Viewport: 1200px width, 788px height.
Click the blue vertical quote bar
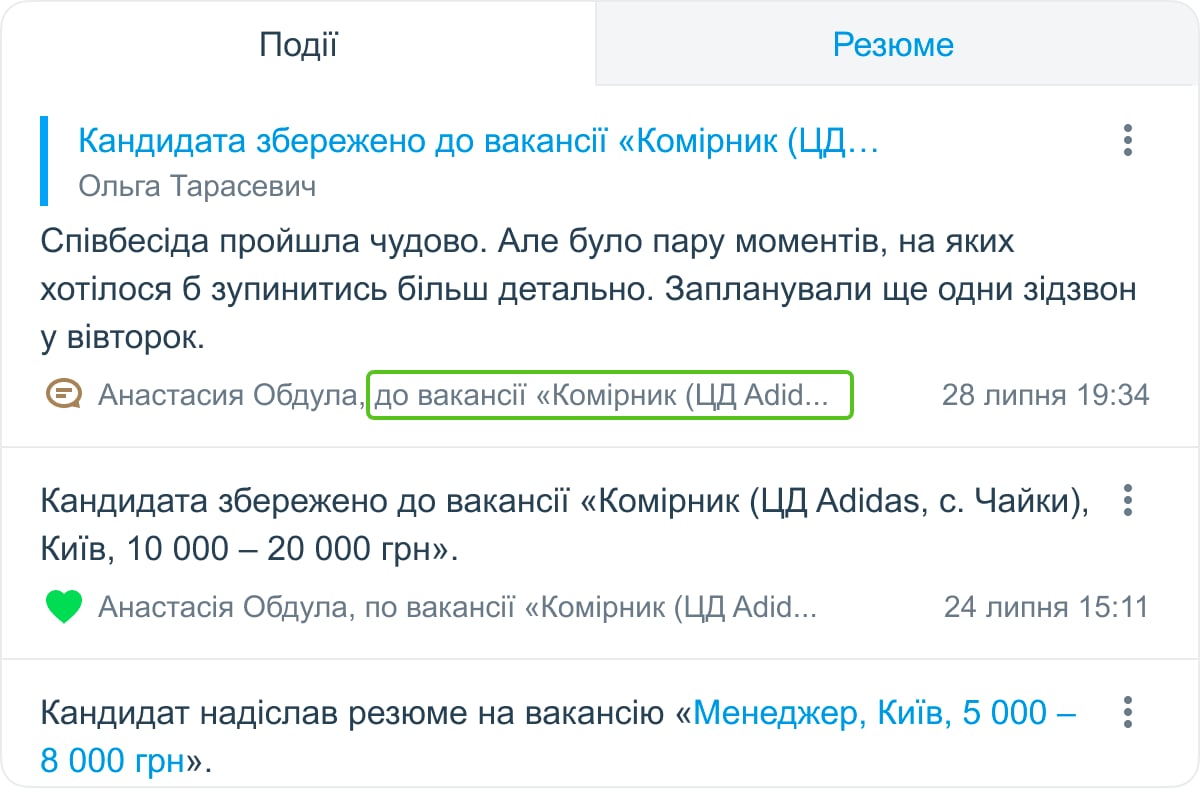44,161
